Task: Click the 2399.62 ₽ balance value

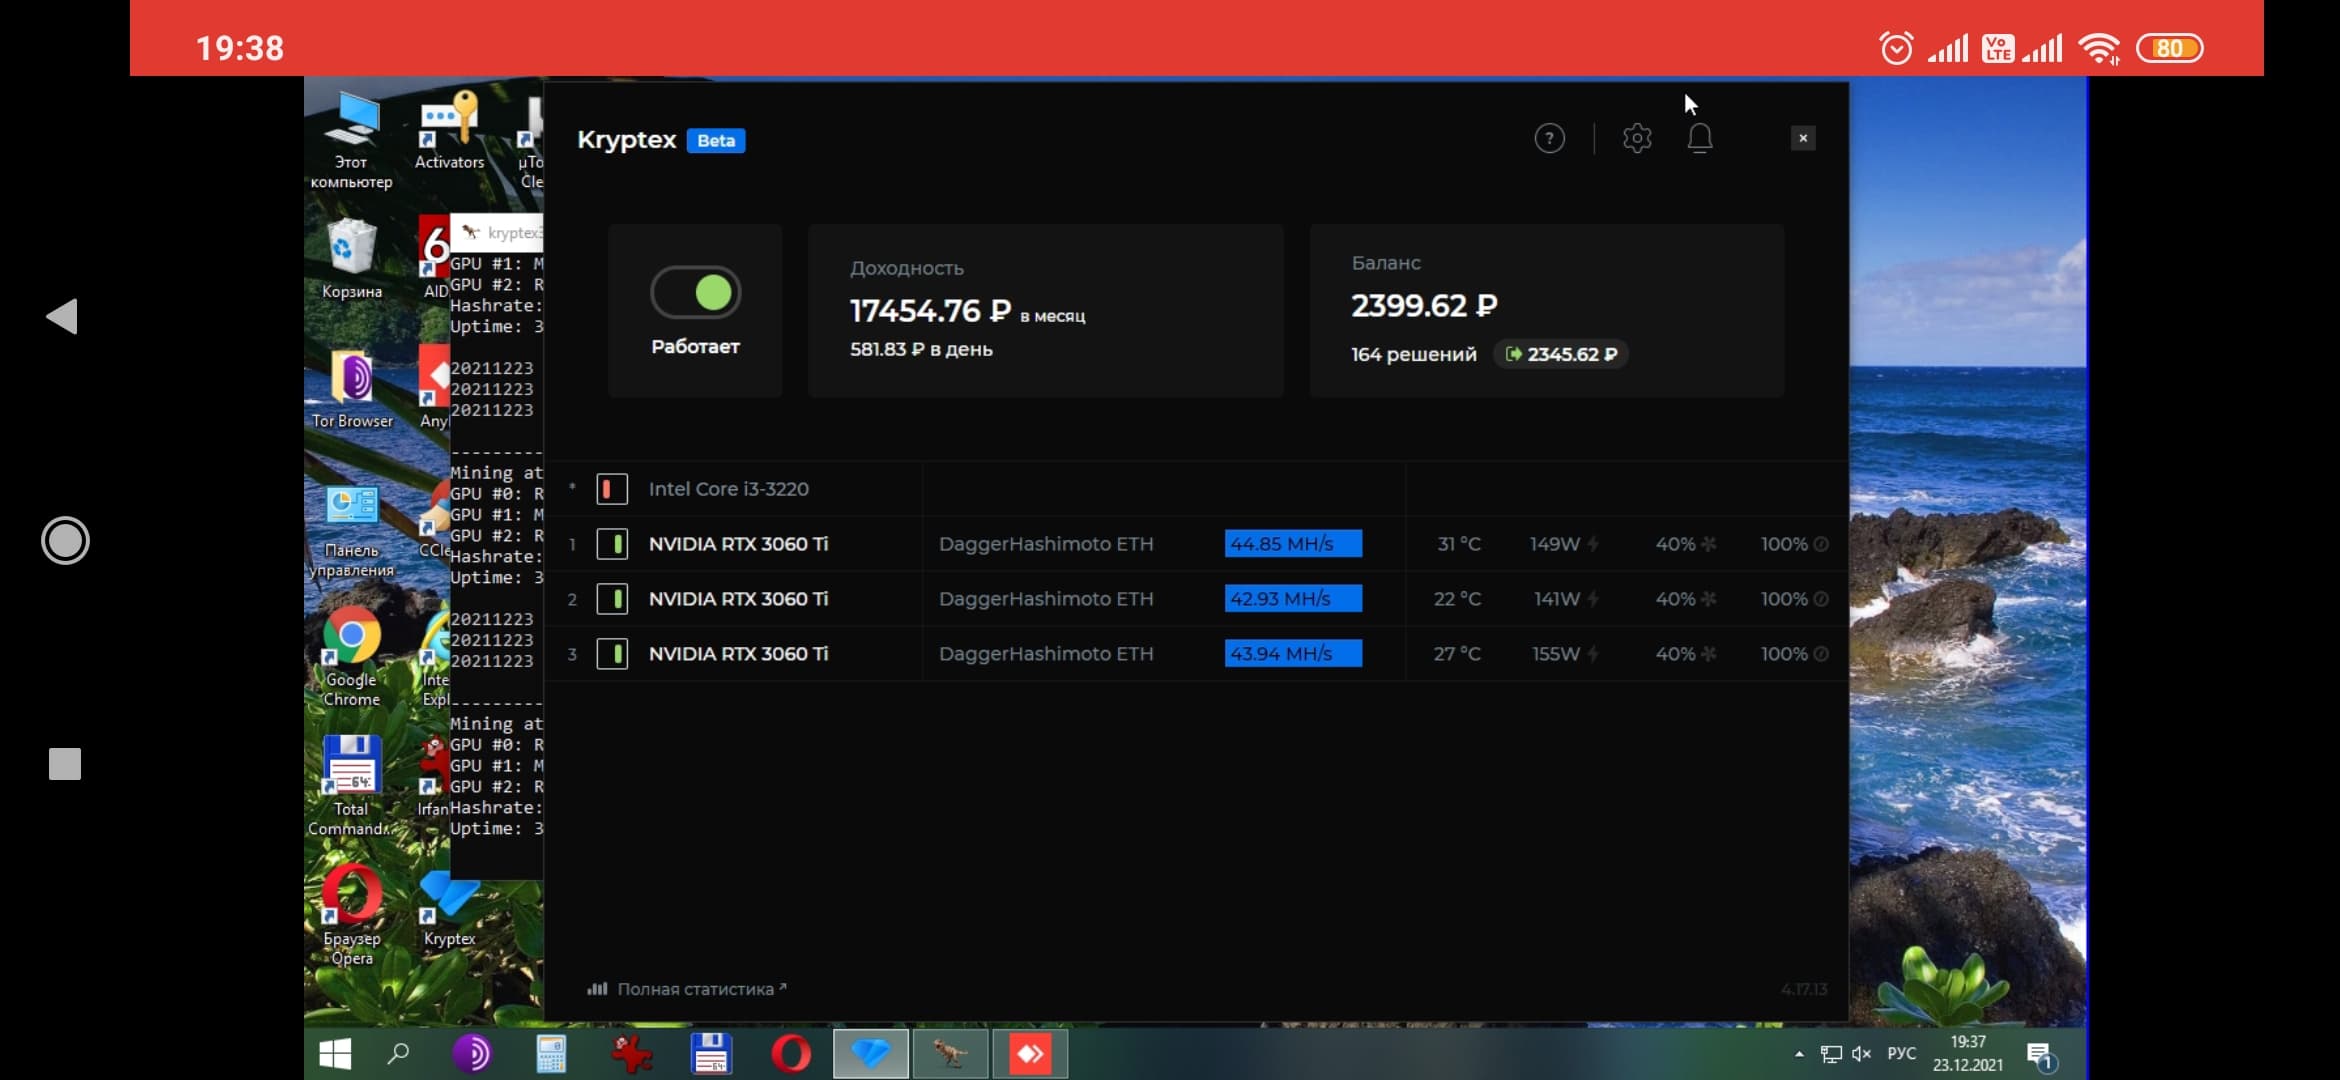Action: [x=1424, y=305]
